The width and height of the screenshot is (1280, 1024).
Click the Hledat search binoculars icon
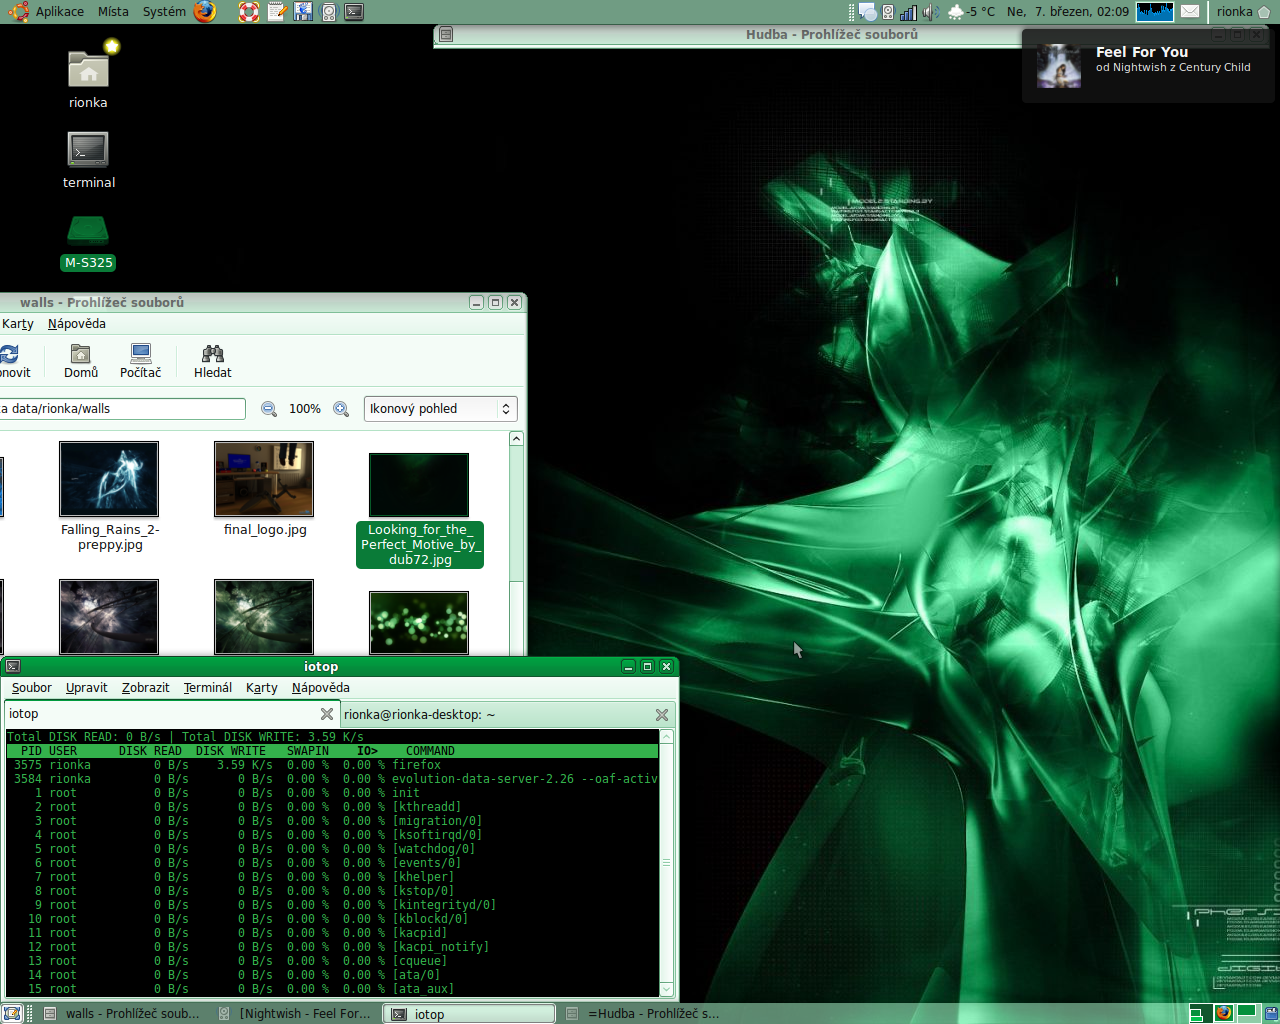212,361
